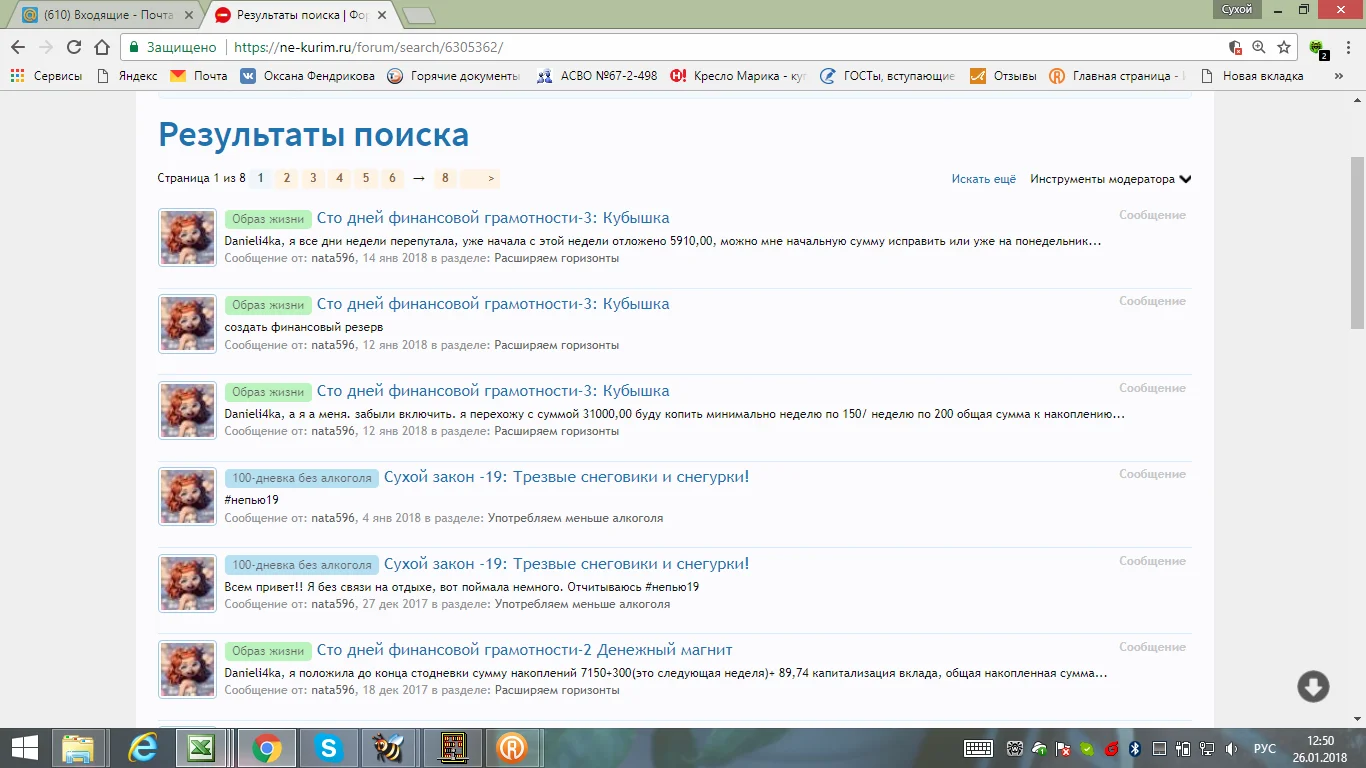
Task: Click the Искать ещё link
Action: pyautogui.click(x=984, y=179)
